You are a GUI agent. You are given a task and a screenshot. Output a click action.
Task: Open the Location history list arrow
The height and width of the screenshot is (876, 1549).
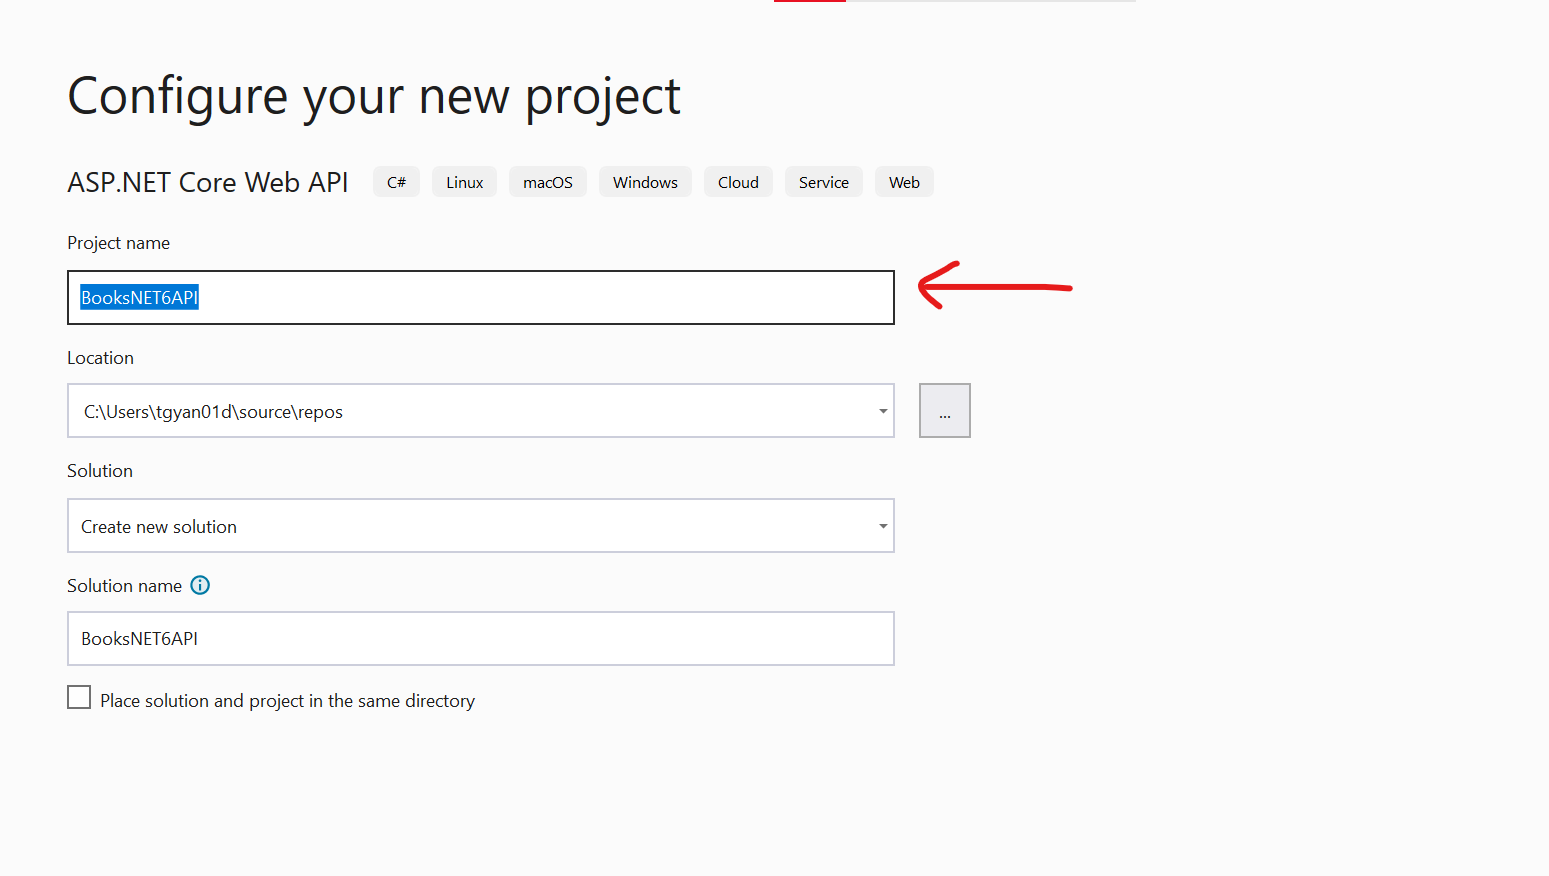882,410
